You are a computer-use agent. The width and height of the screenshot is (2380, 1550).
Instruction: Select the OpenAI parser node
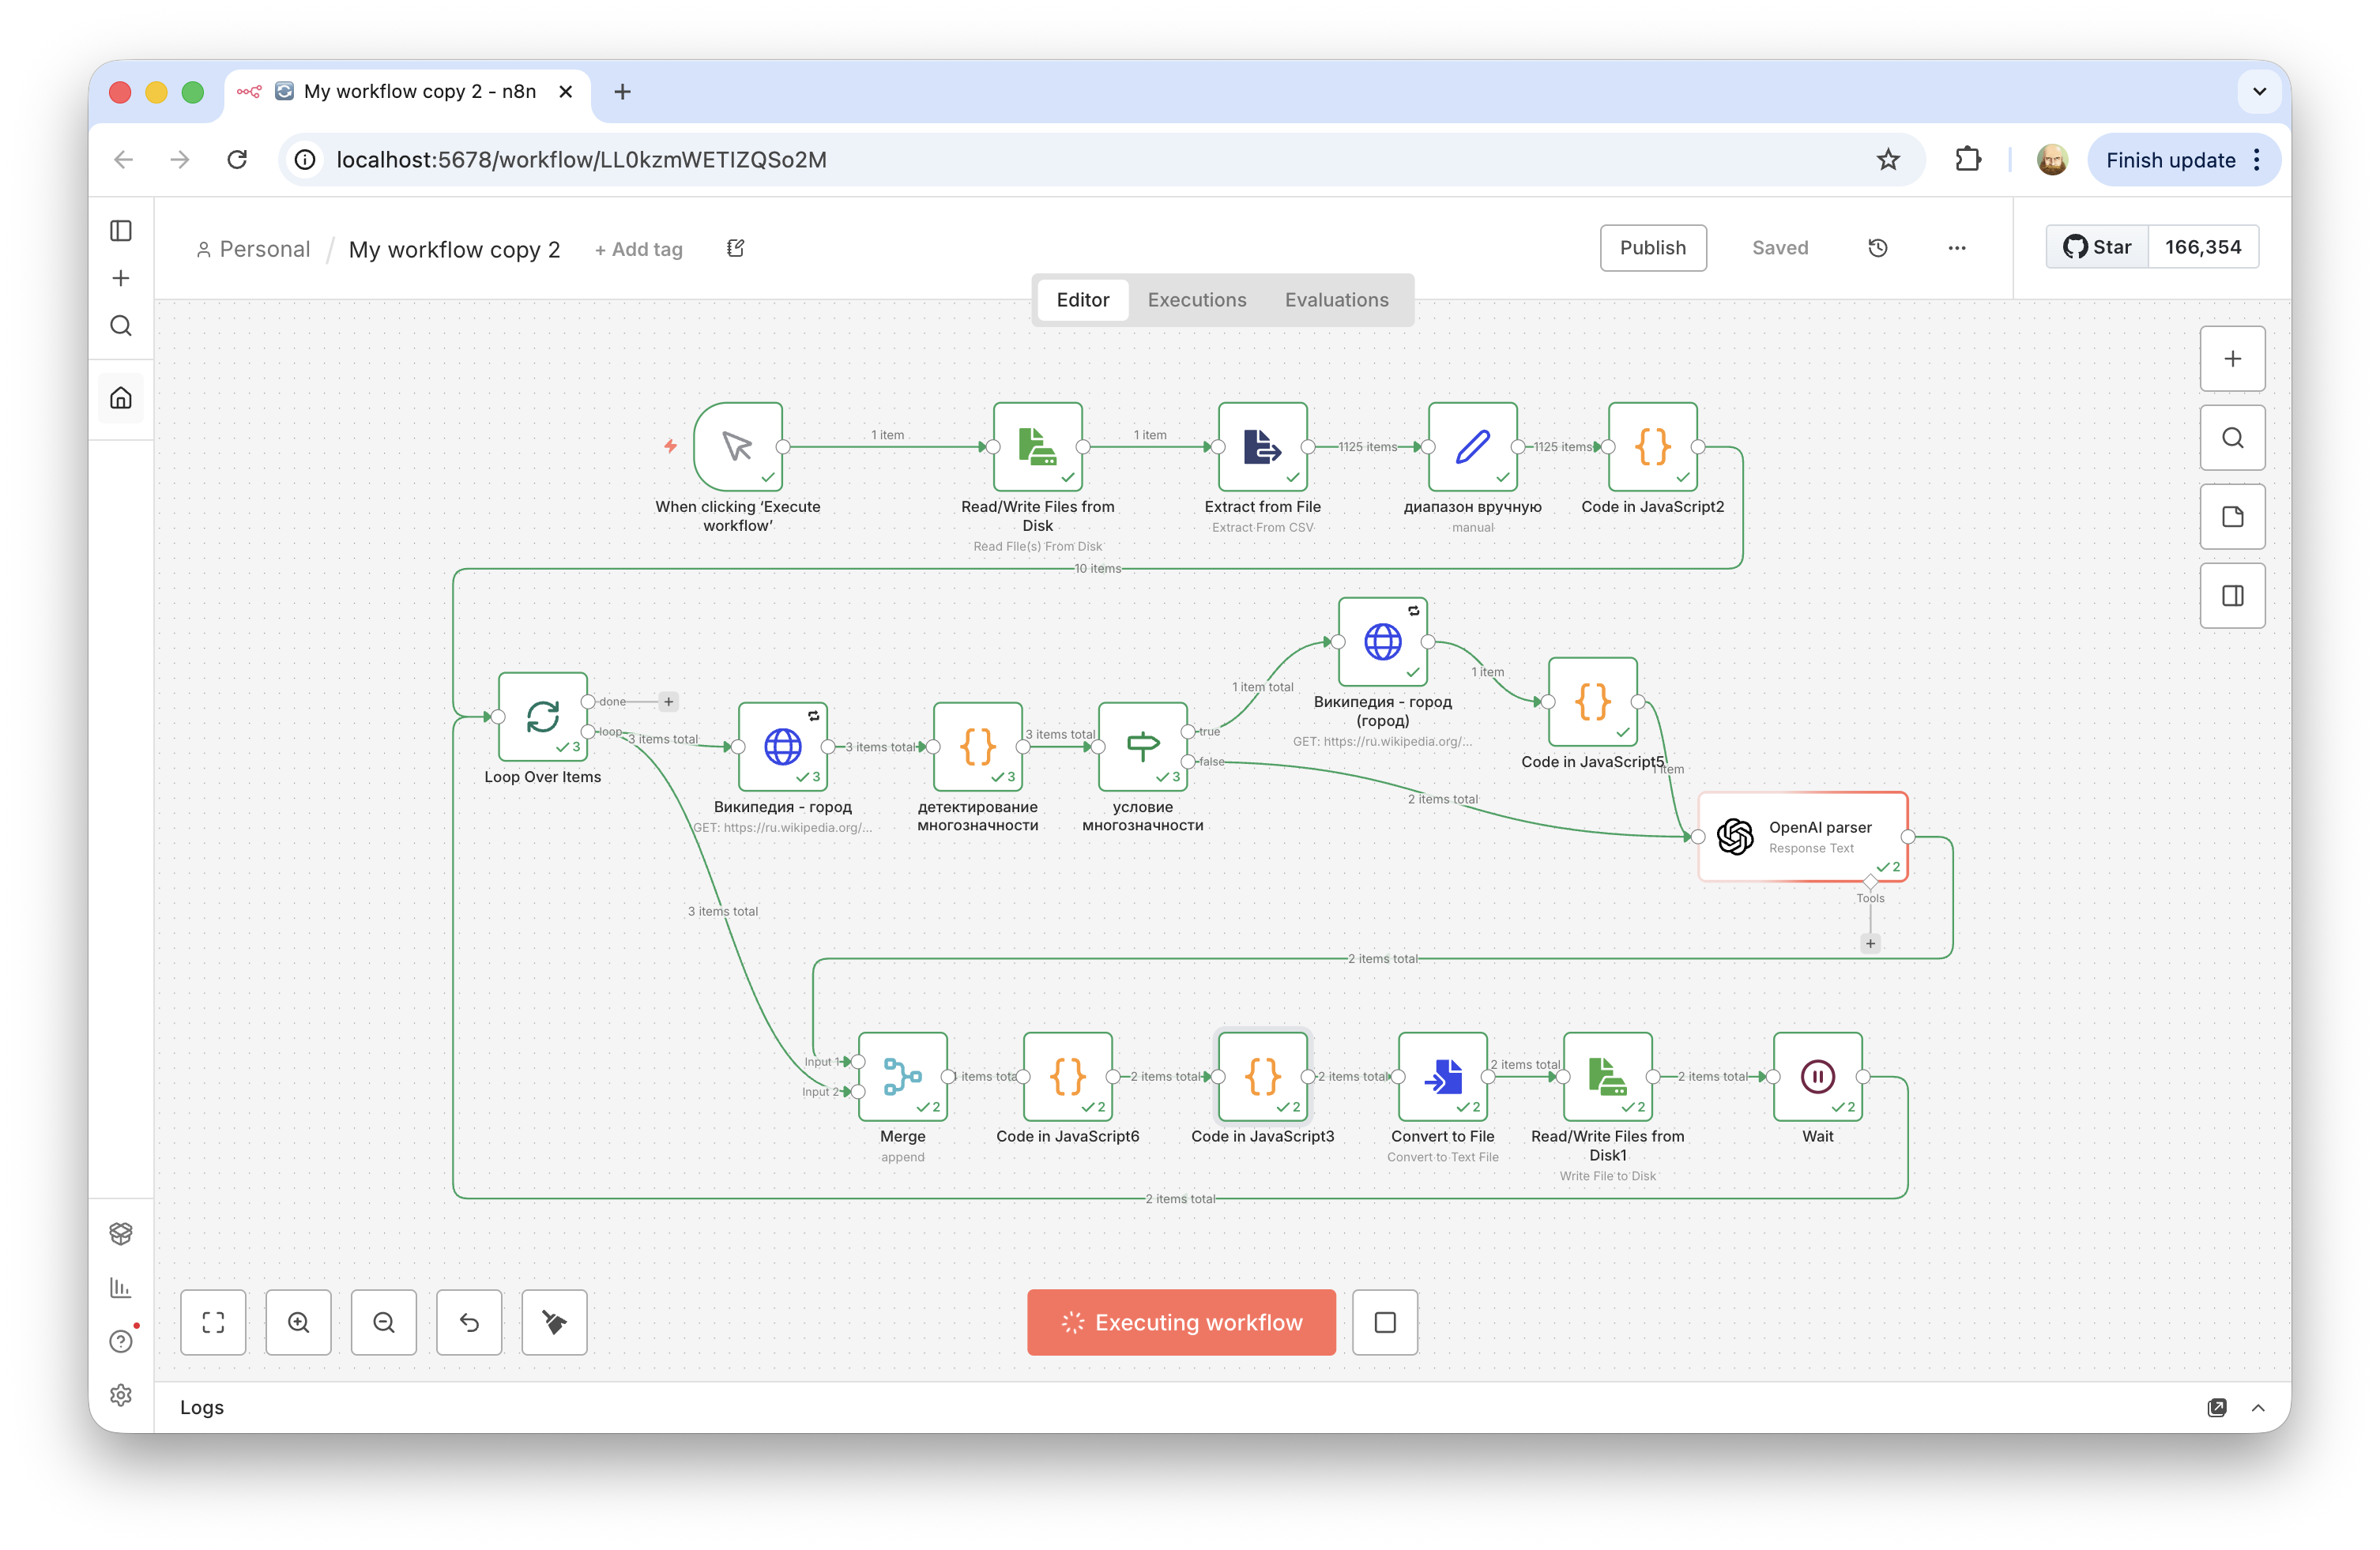coord(1802,837)
